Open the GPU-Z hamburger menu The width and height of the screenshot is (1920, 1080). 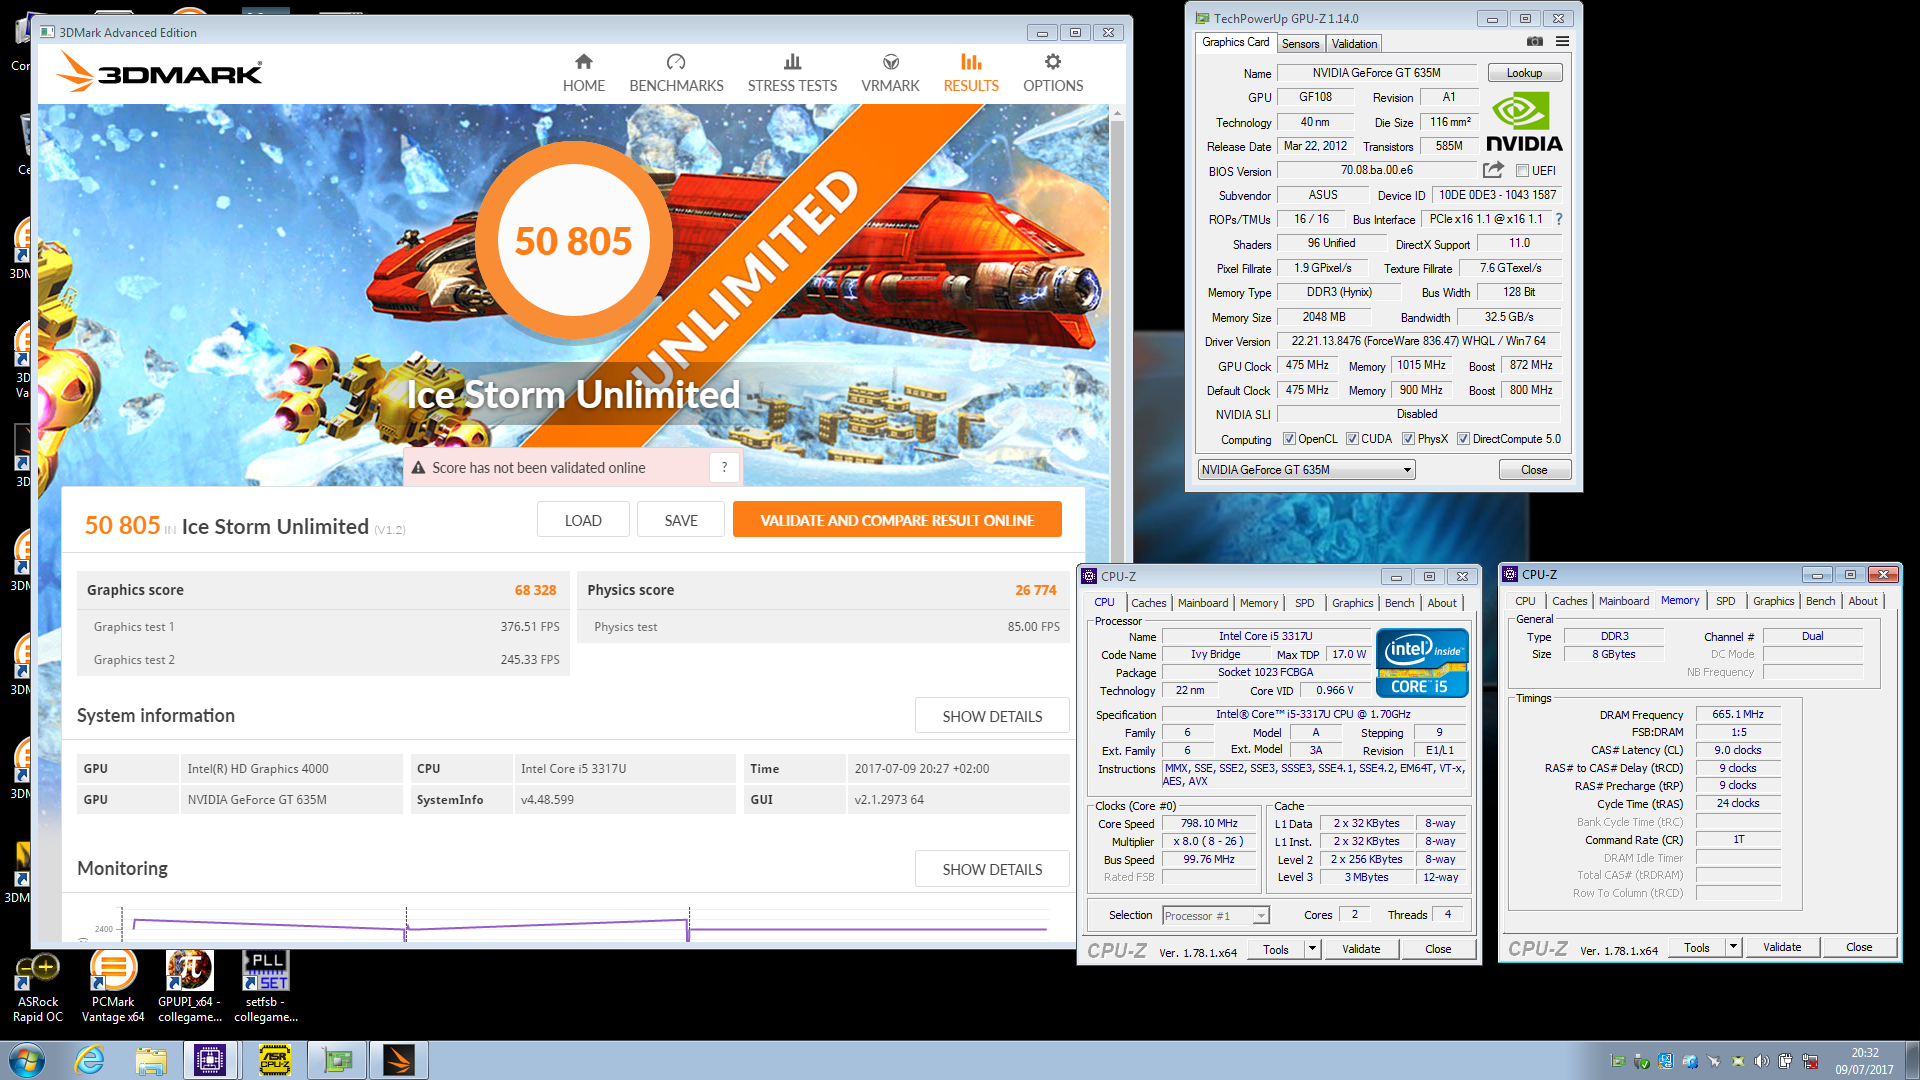click(1562, 42)
